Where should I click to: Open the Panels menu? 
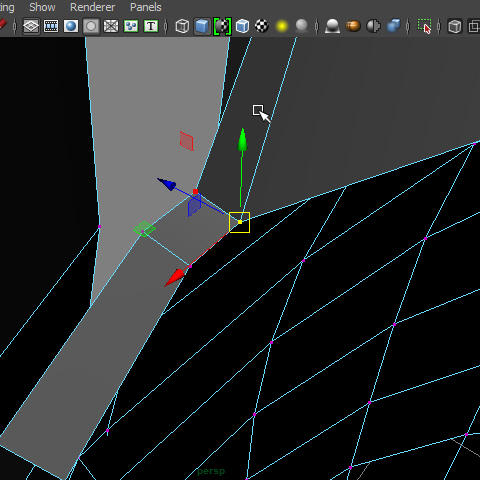[146, 7]
